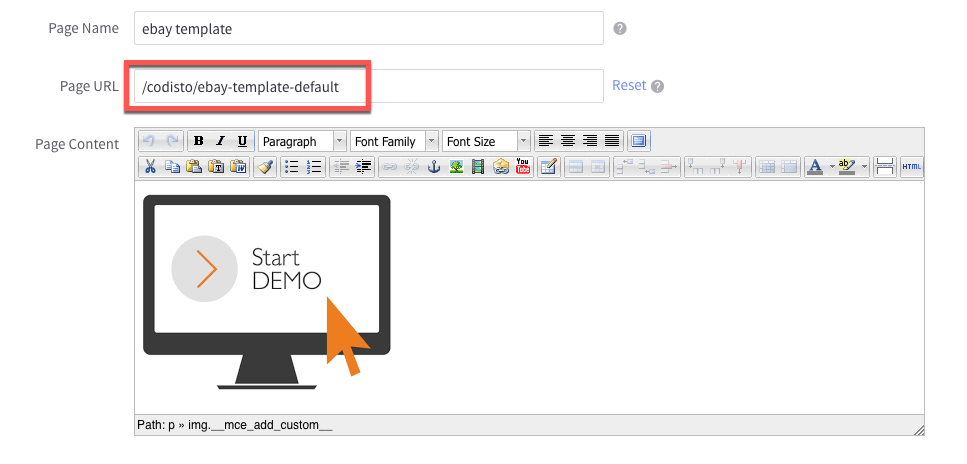
Task: Select the Start DEMO monitor image
Action: [266, 292]
